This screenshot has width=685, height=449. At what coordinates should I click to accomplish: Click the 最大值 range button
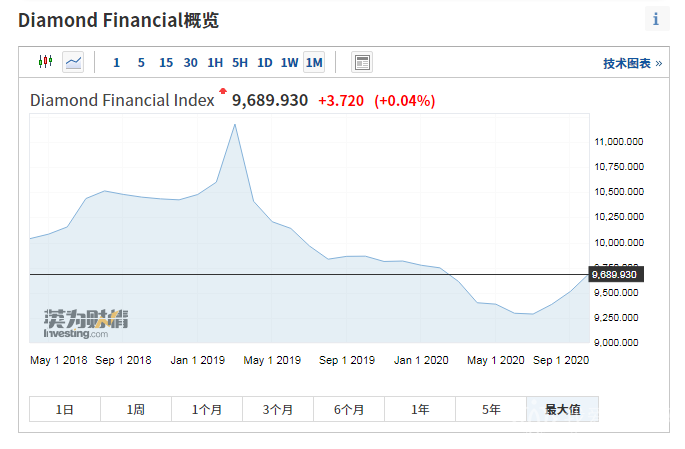point(562,409)
